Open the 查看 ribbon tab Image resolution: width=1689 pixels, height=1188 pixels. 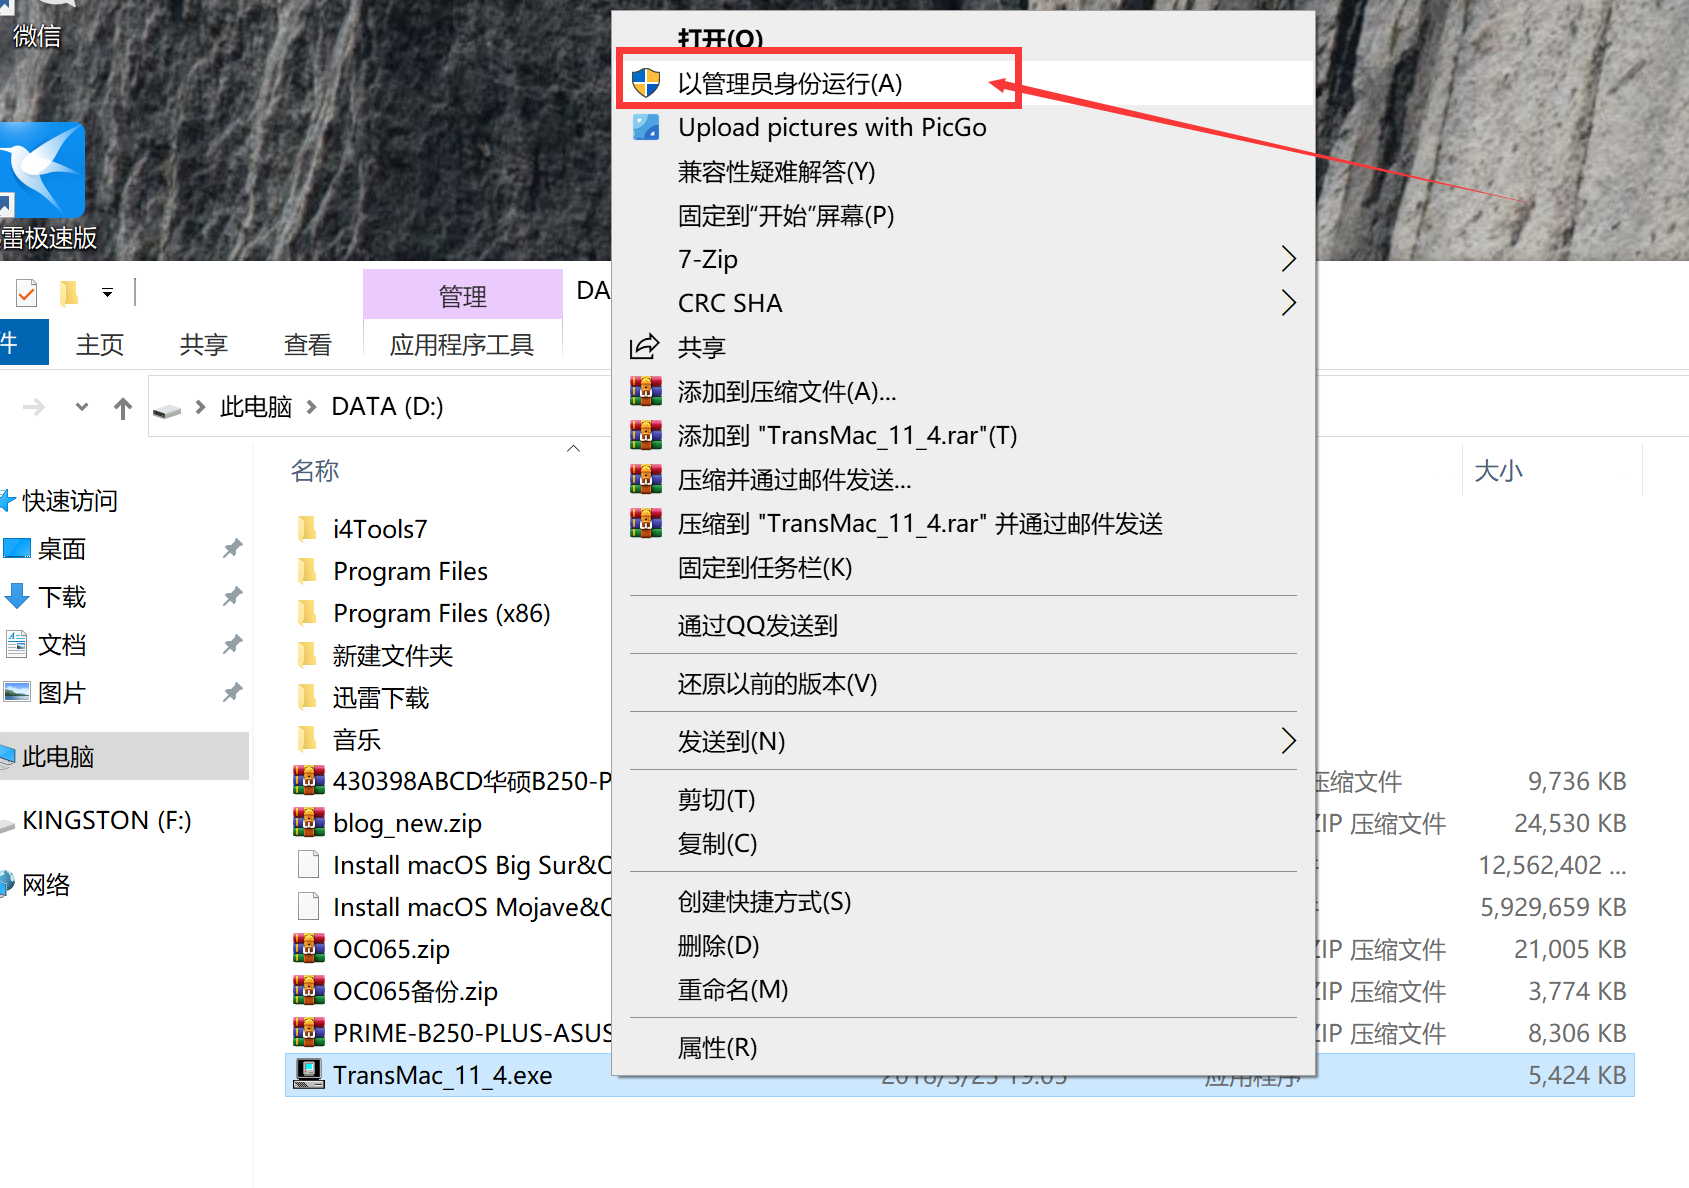(x=308, y=345)
